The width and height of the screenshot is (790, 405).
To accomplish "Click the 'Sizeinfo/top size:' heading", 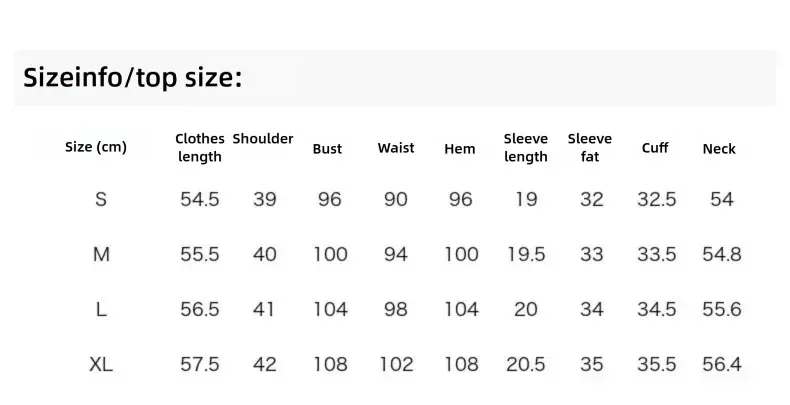I will (x=133, y=78).
